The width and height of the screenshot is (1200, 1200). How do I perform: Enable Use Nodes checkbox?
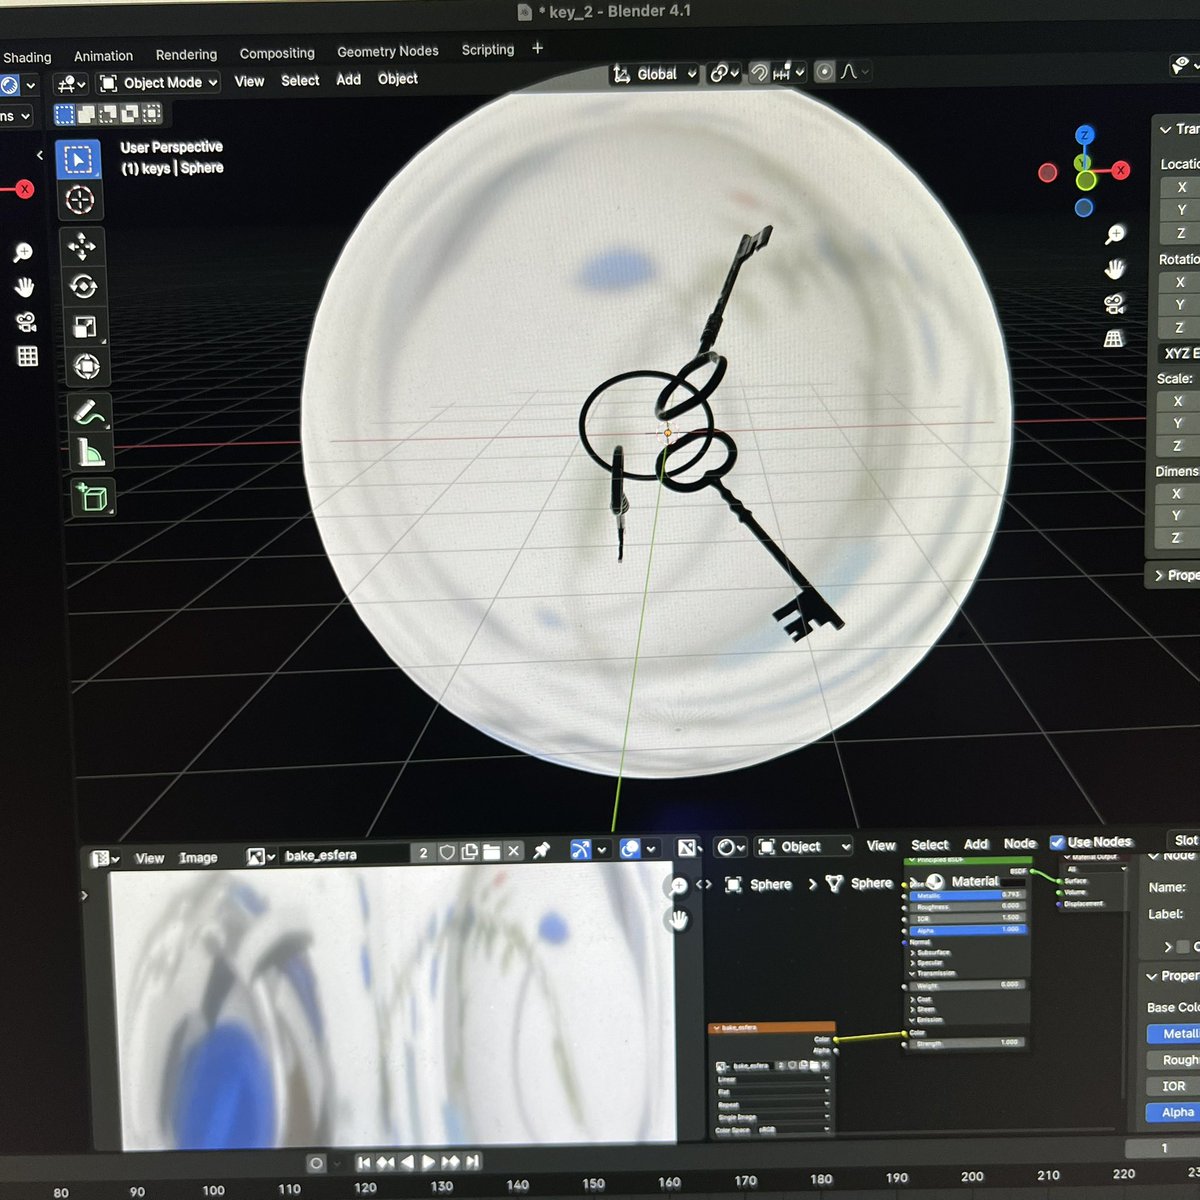click(1057, 842)
